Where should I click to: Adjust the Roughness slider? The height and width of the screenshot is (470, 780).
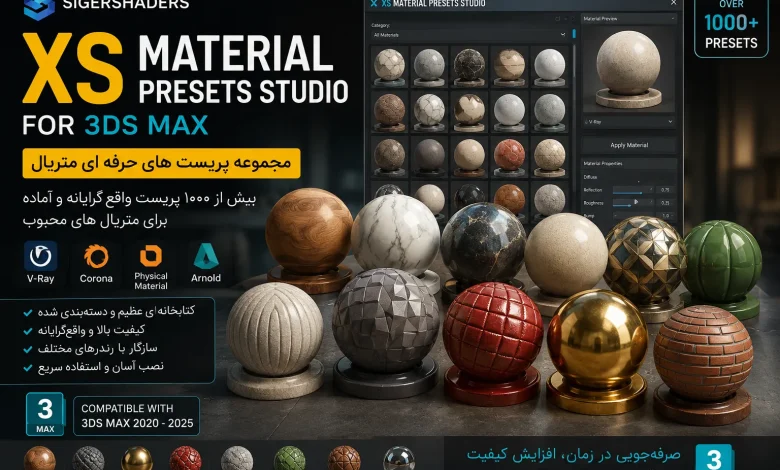(x=633, y=203)
